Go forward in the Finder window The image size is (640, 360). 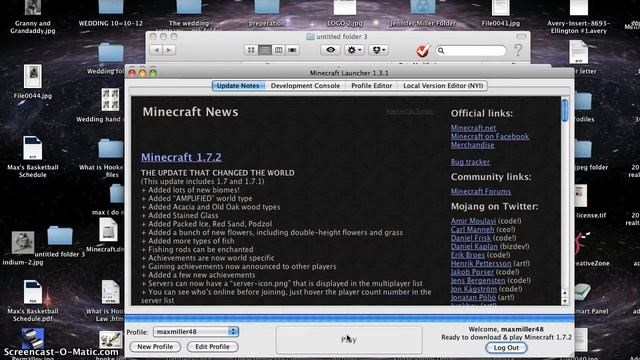pos(169,50)
